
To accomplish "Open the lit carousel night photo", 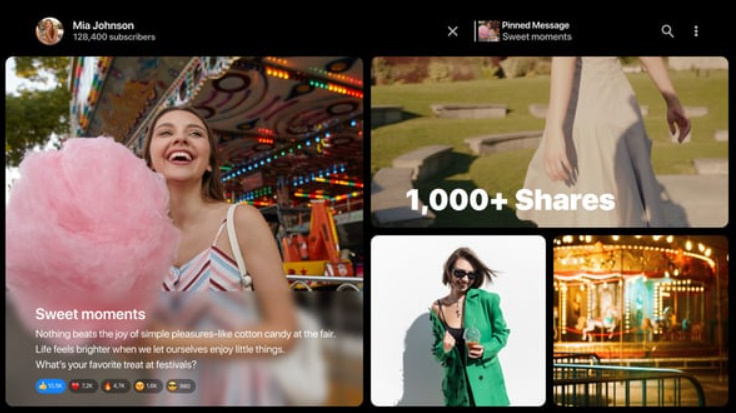I will coord(640,320).
